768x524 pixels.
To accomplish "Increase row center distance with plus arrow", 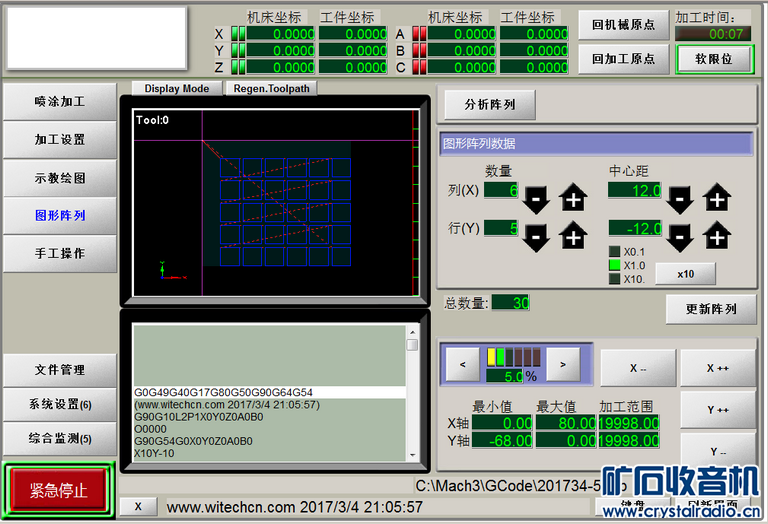I will click(716, 237).
